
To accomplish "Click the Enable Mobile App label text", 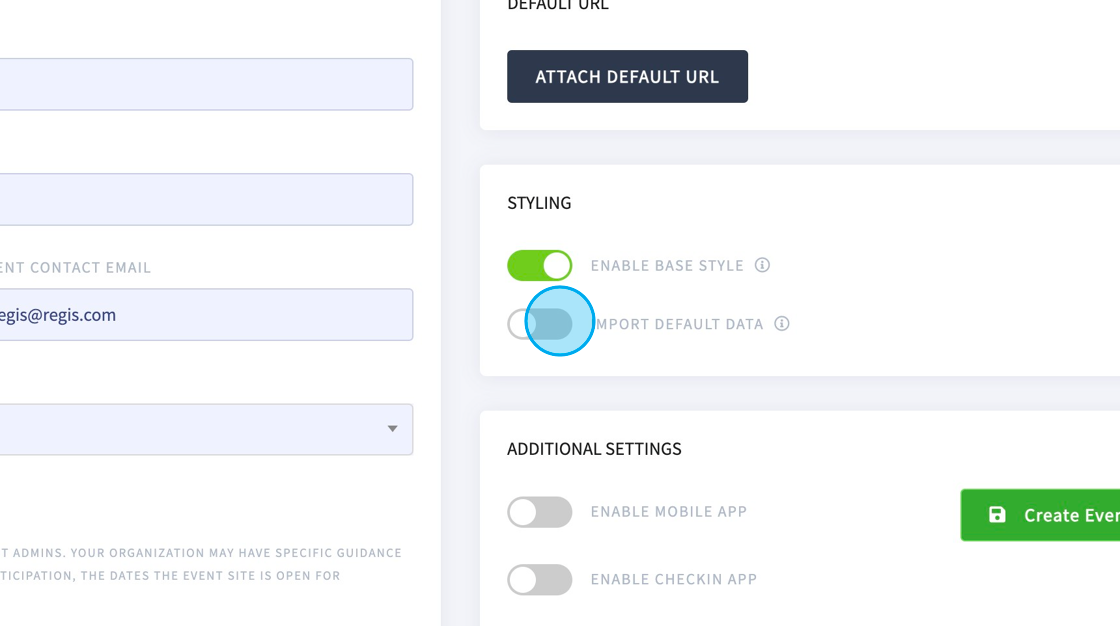I will tap(669, 512).
